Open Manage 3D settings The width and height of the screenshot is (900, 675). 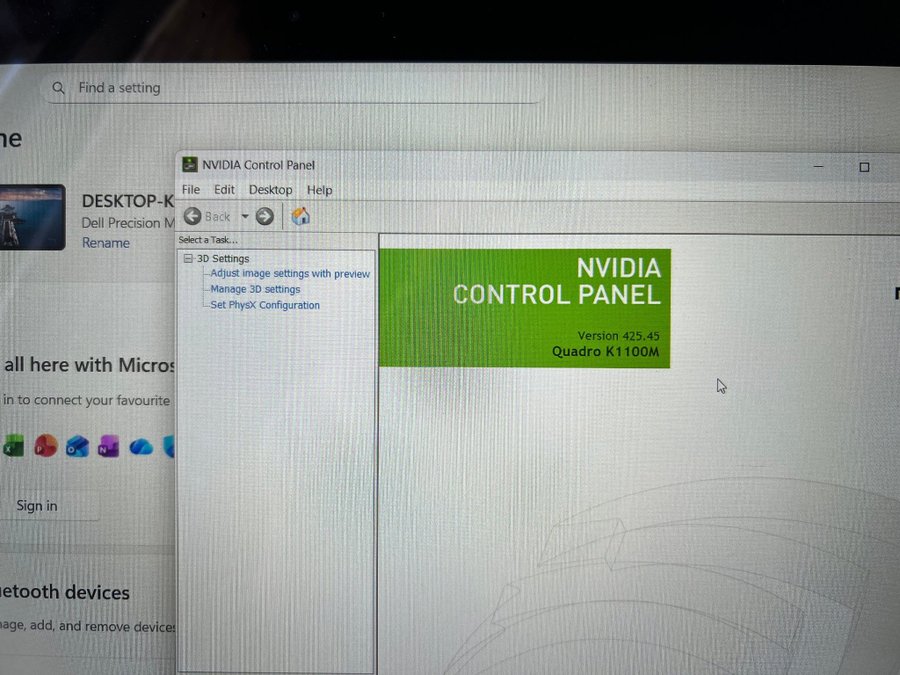click(255, 289)
